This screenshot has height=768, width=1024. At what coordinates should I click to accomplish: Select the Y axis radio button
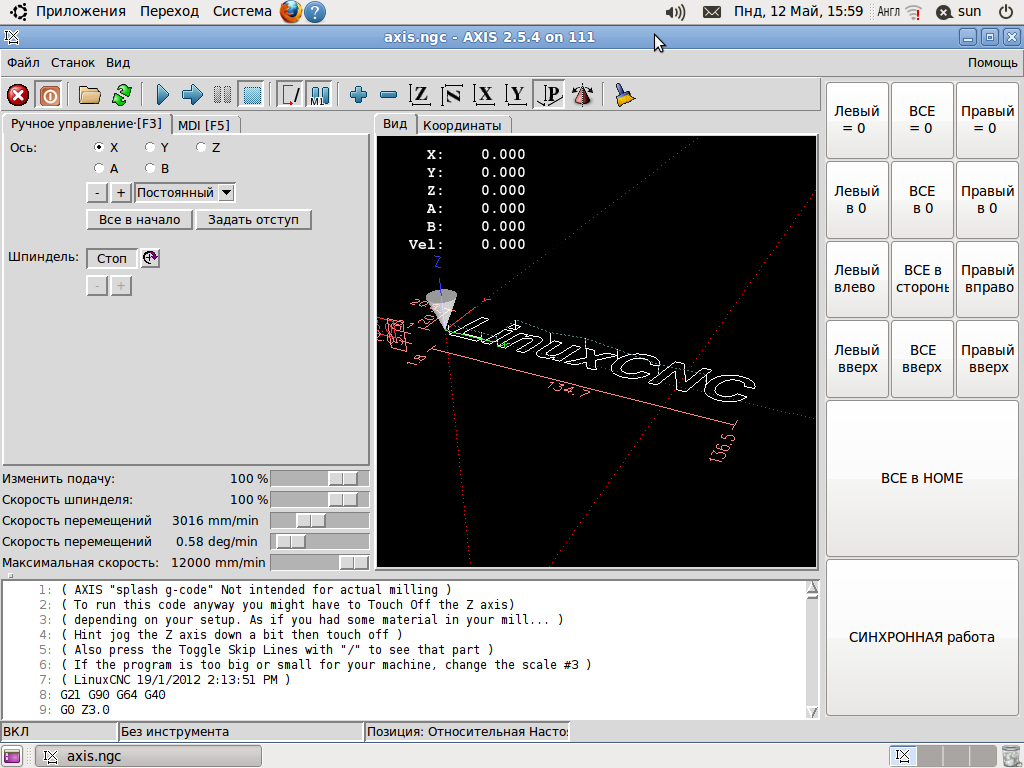coord(151,148)
